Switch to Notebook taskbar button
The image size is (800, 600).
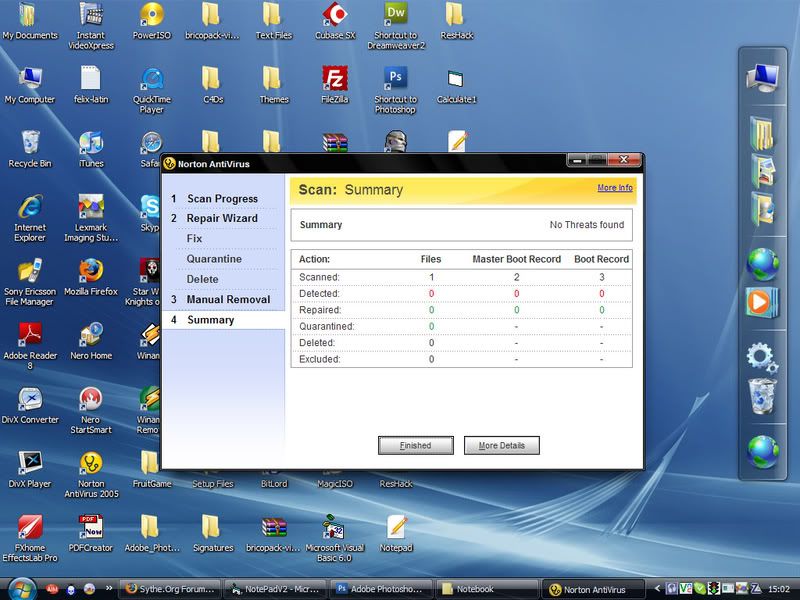[487, 589]
